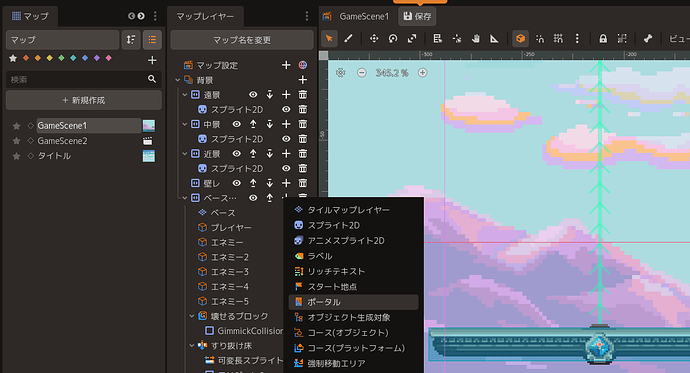Filter by green diamond tag

click(x=61, y=58)
